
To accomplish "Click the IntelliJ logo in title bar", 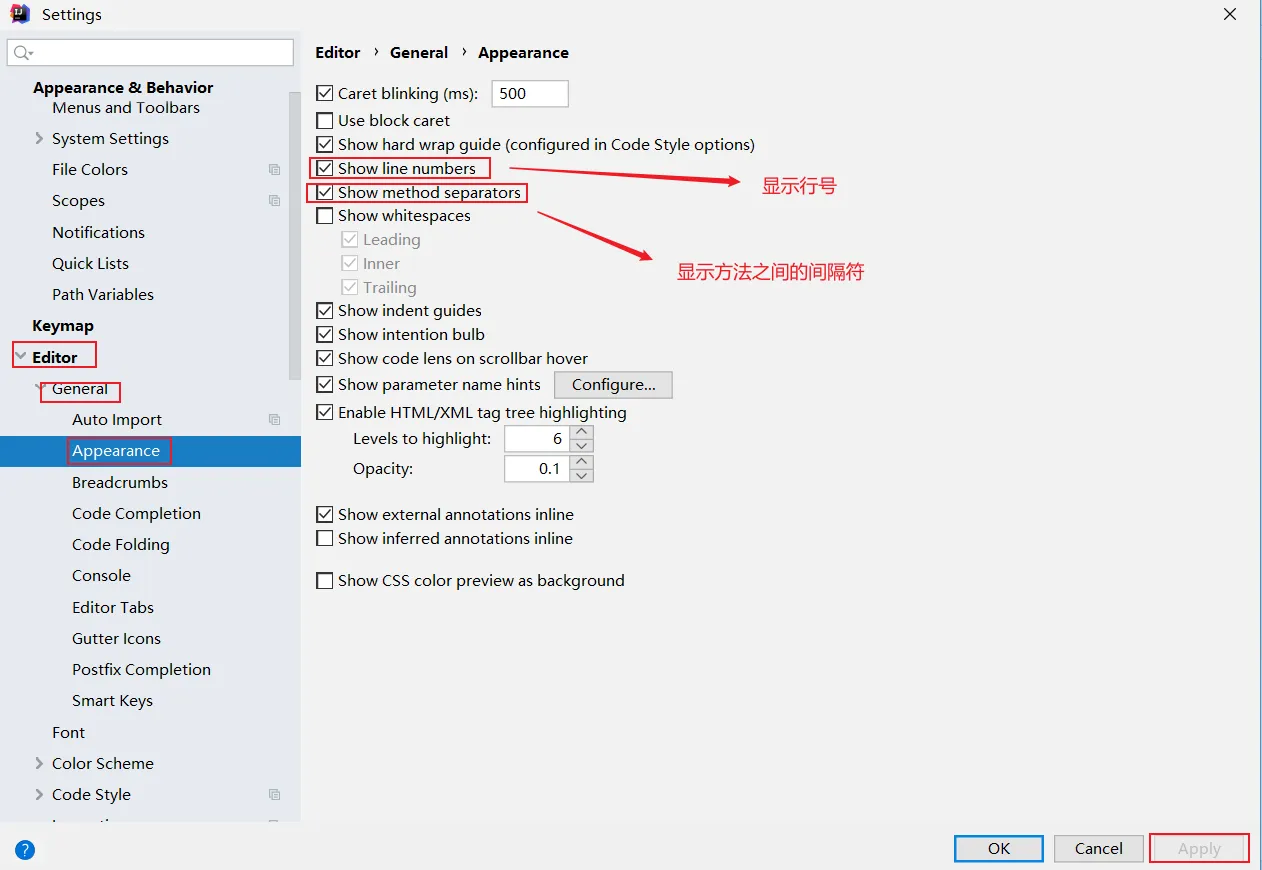I will click(20, 14).
